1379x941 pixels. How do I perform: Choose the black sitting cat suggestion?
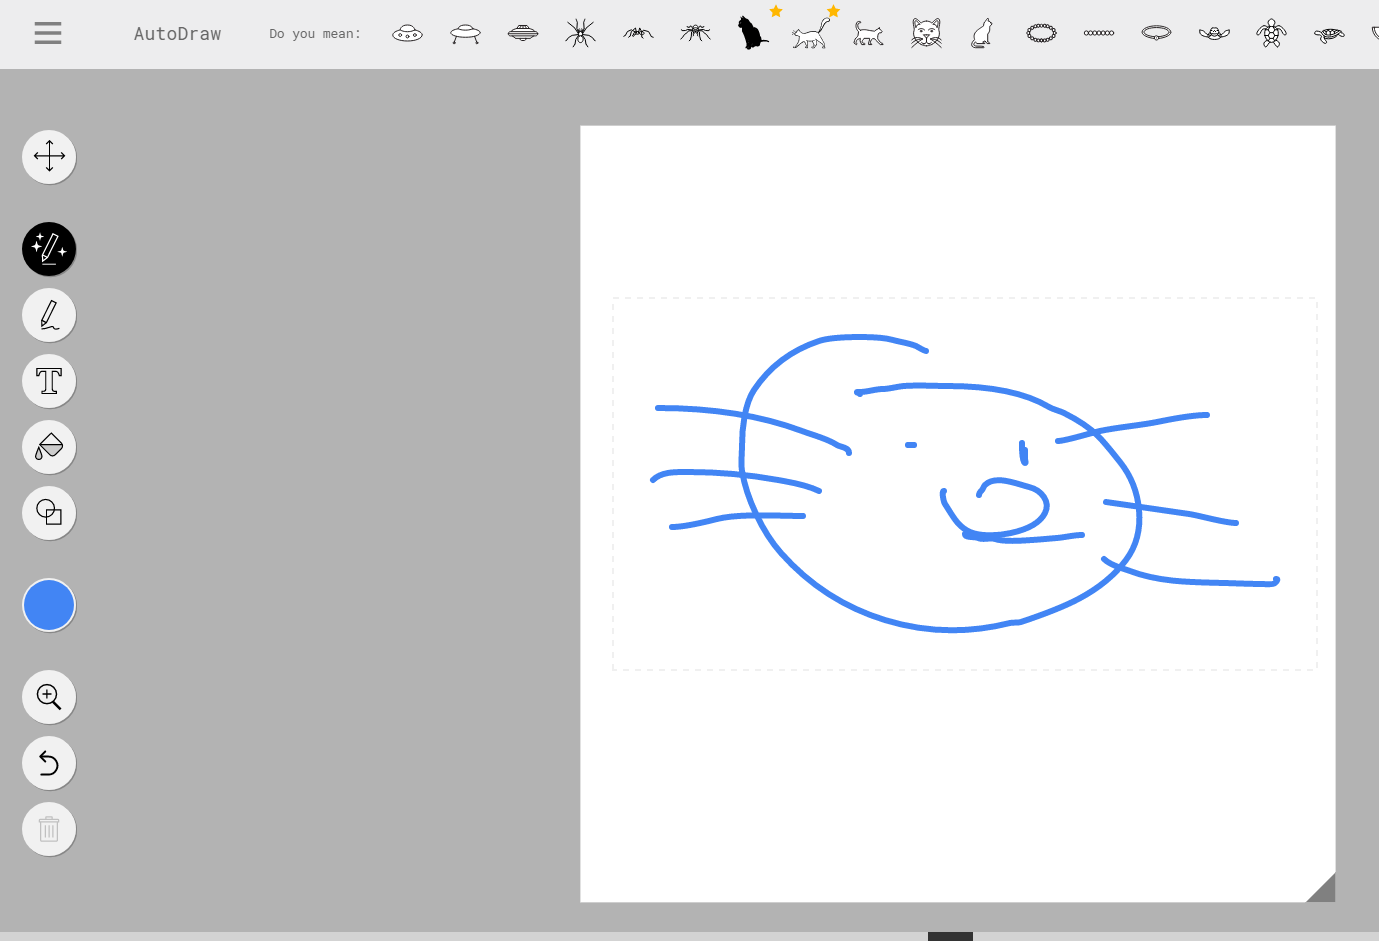click(752, 33)
